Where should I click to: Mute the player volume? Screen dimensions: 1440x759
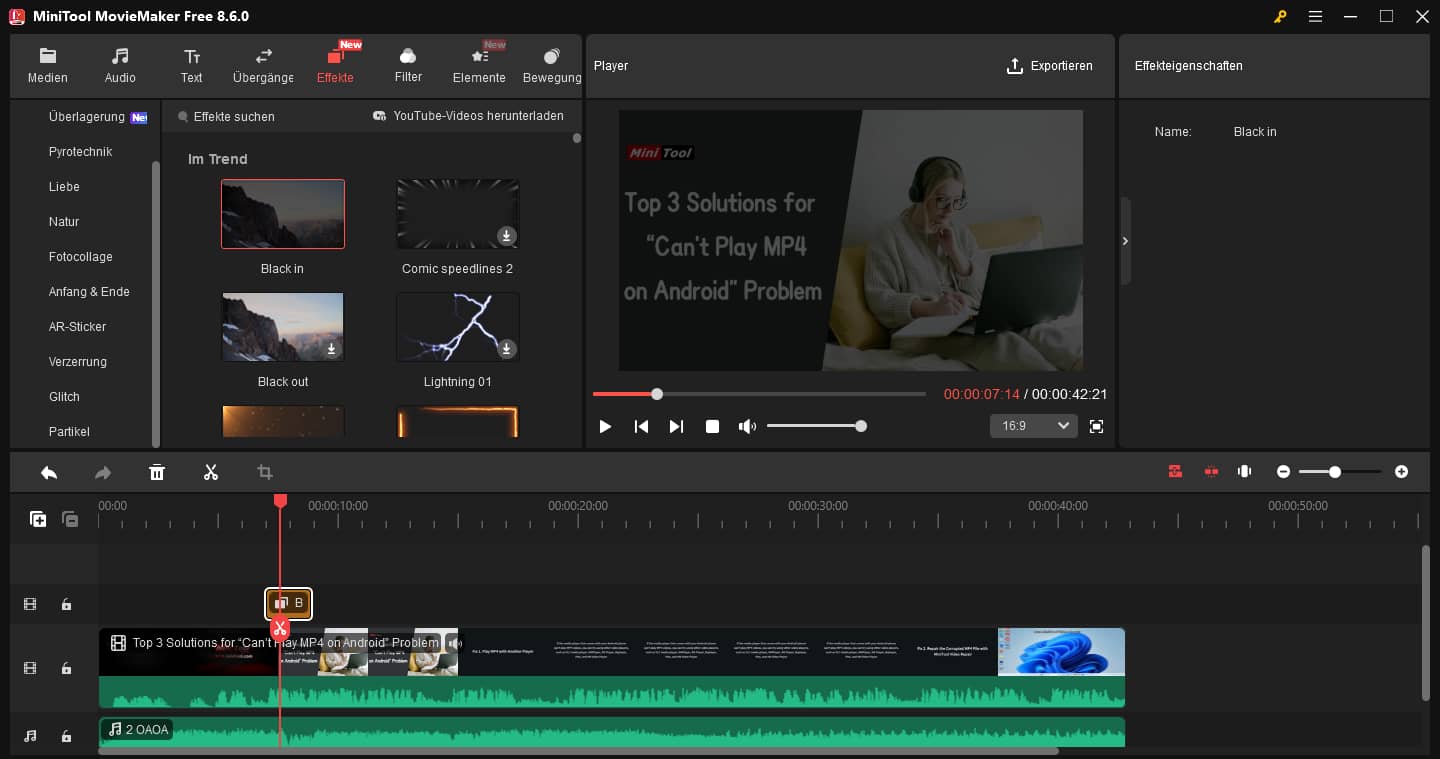click(747, 427)
